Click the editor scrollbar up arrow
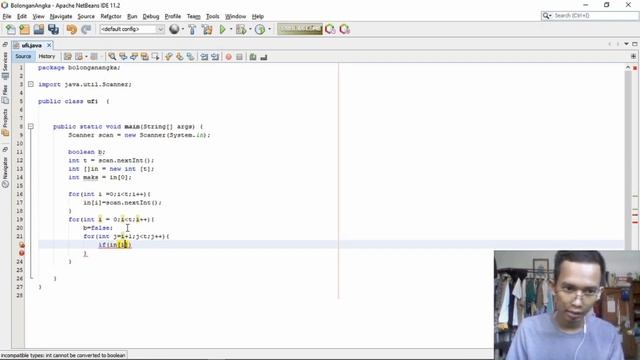 click(628, 67)
